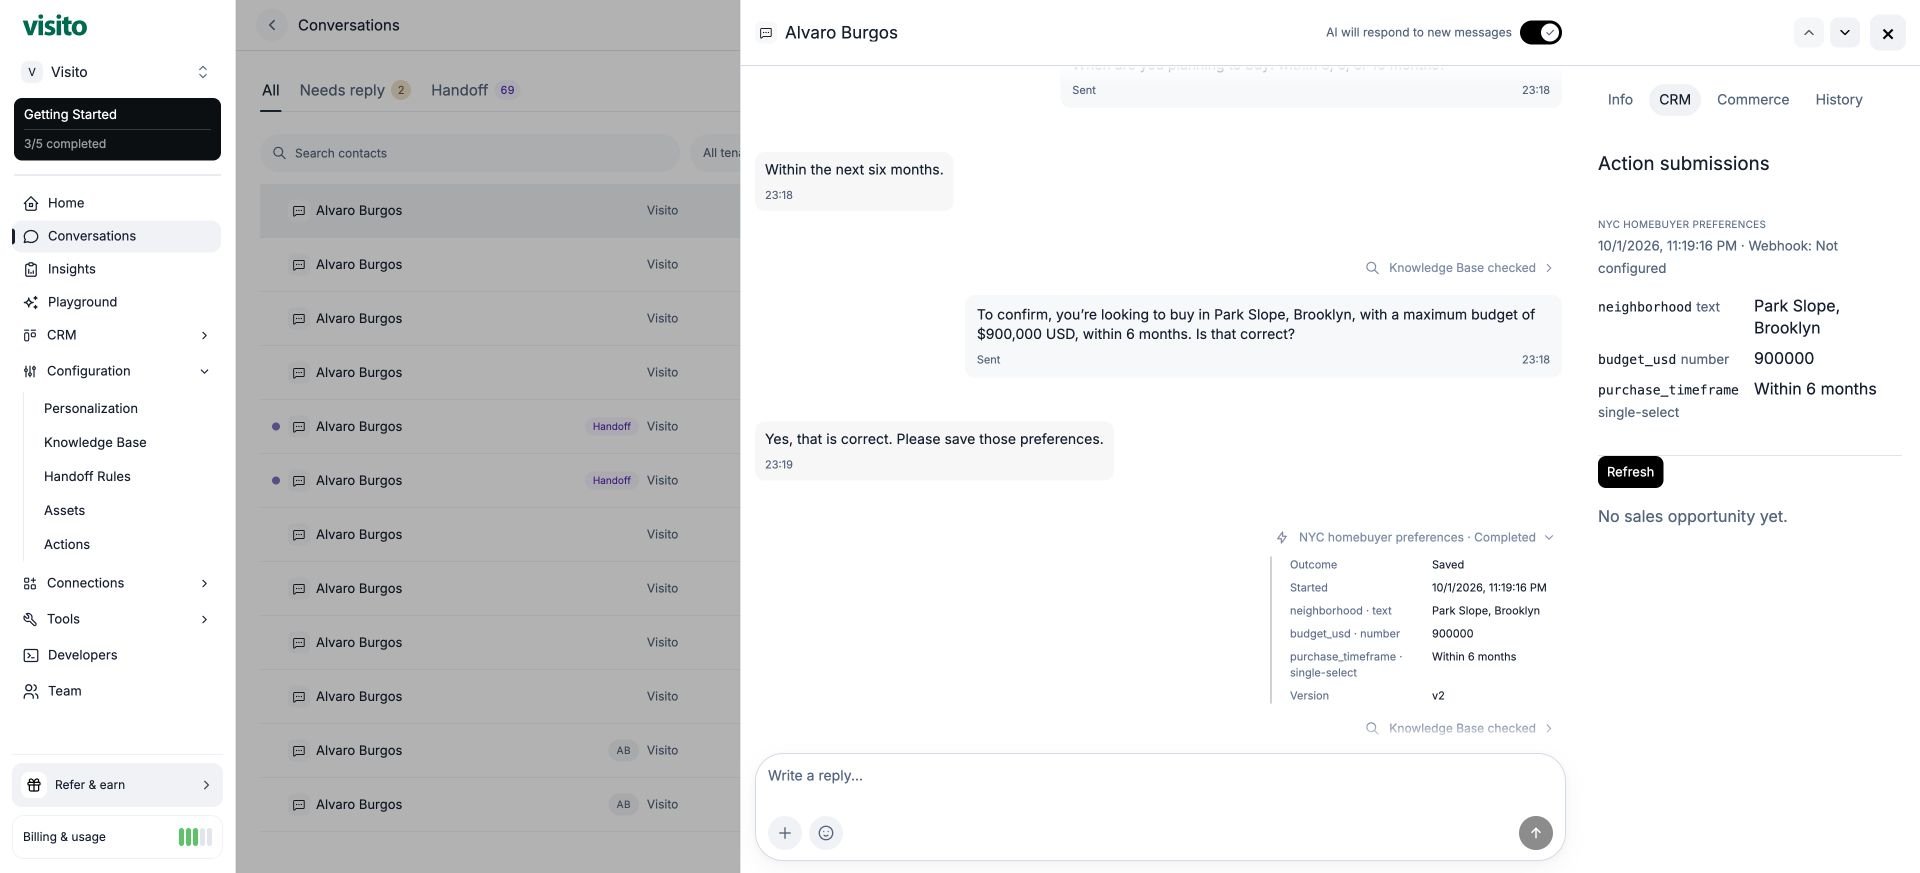Viewport: 1920px width, 873px height.
Task: Open the Home icon in sidebar
Action: pos(31,203)
